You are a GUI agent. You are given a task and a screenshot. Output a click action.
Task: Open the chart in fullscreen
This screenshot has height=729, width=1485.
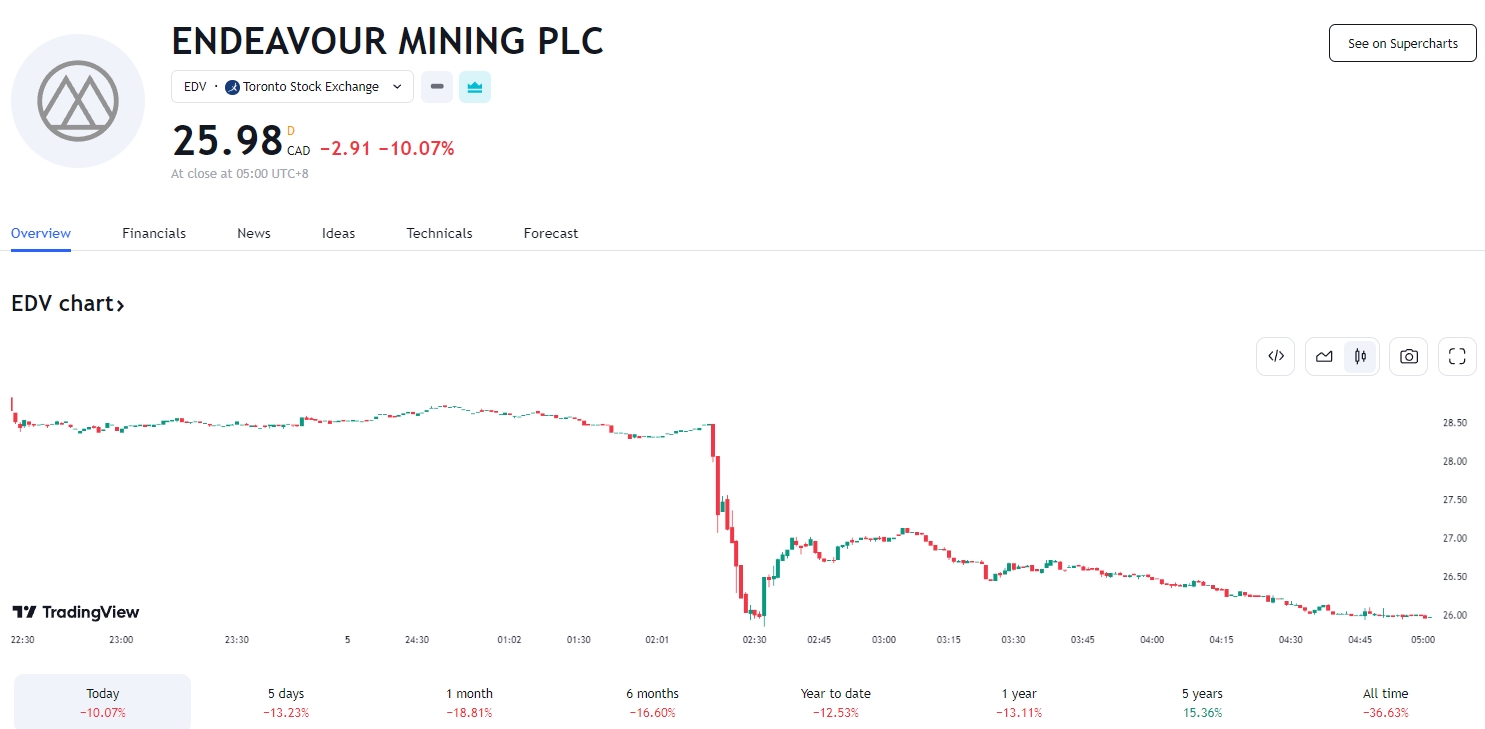tap(1457, 356)
